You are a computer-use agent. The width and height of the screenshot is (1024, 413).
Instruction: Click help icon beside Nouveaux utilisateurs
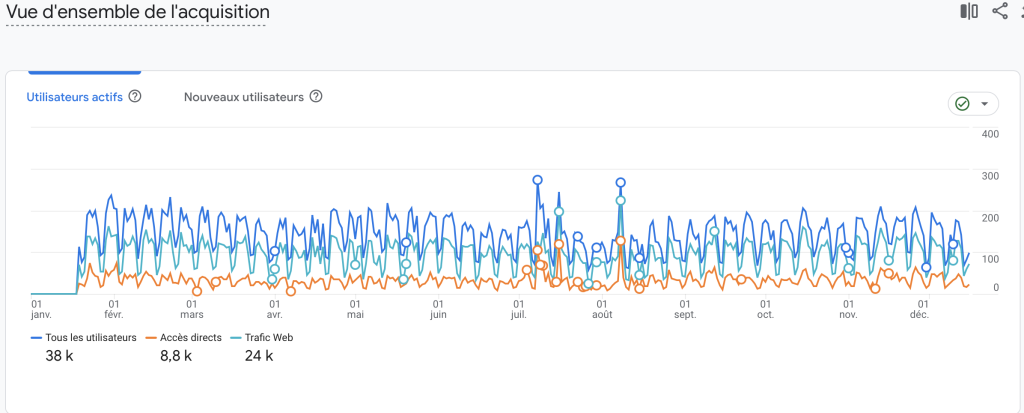click(x=316, y=97)
